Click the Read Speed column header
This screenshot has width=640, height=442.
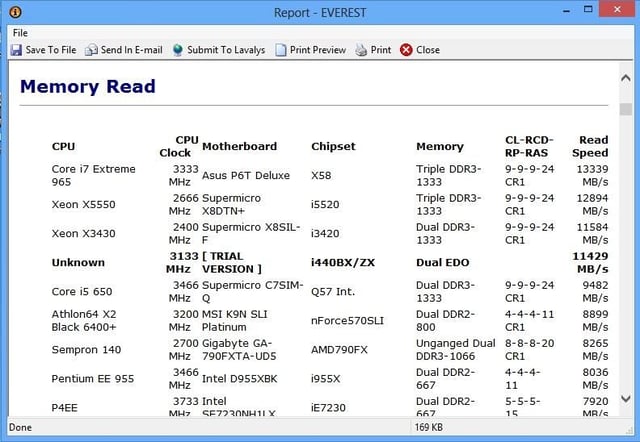point(590,146)
